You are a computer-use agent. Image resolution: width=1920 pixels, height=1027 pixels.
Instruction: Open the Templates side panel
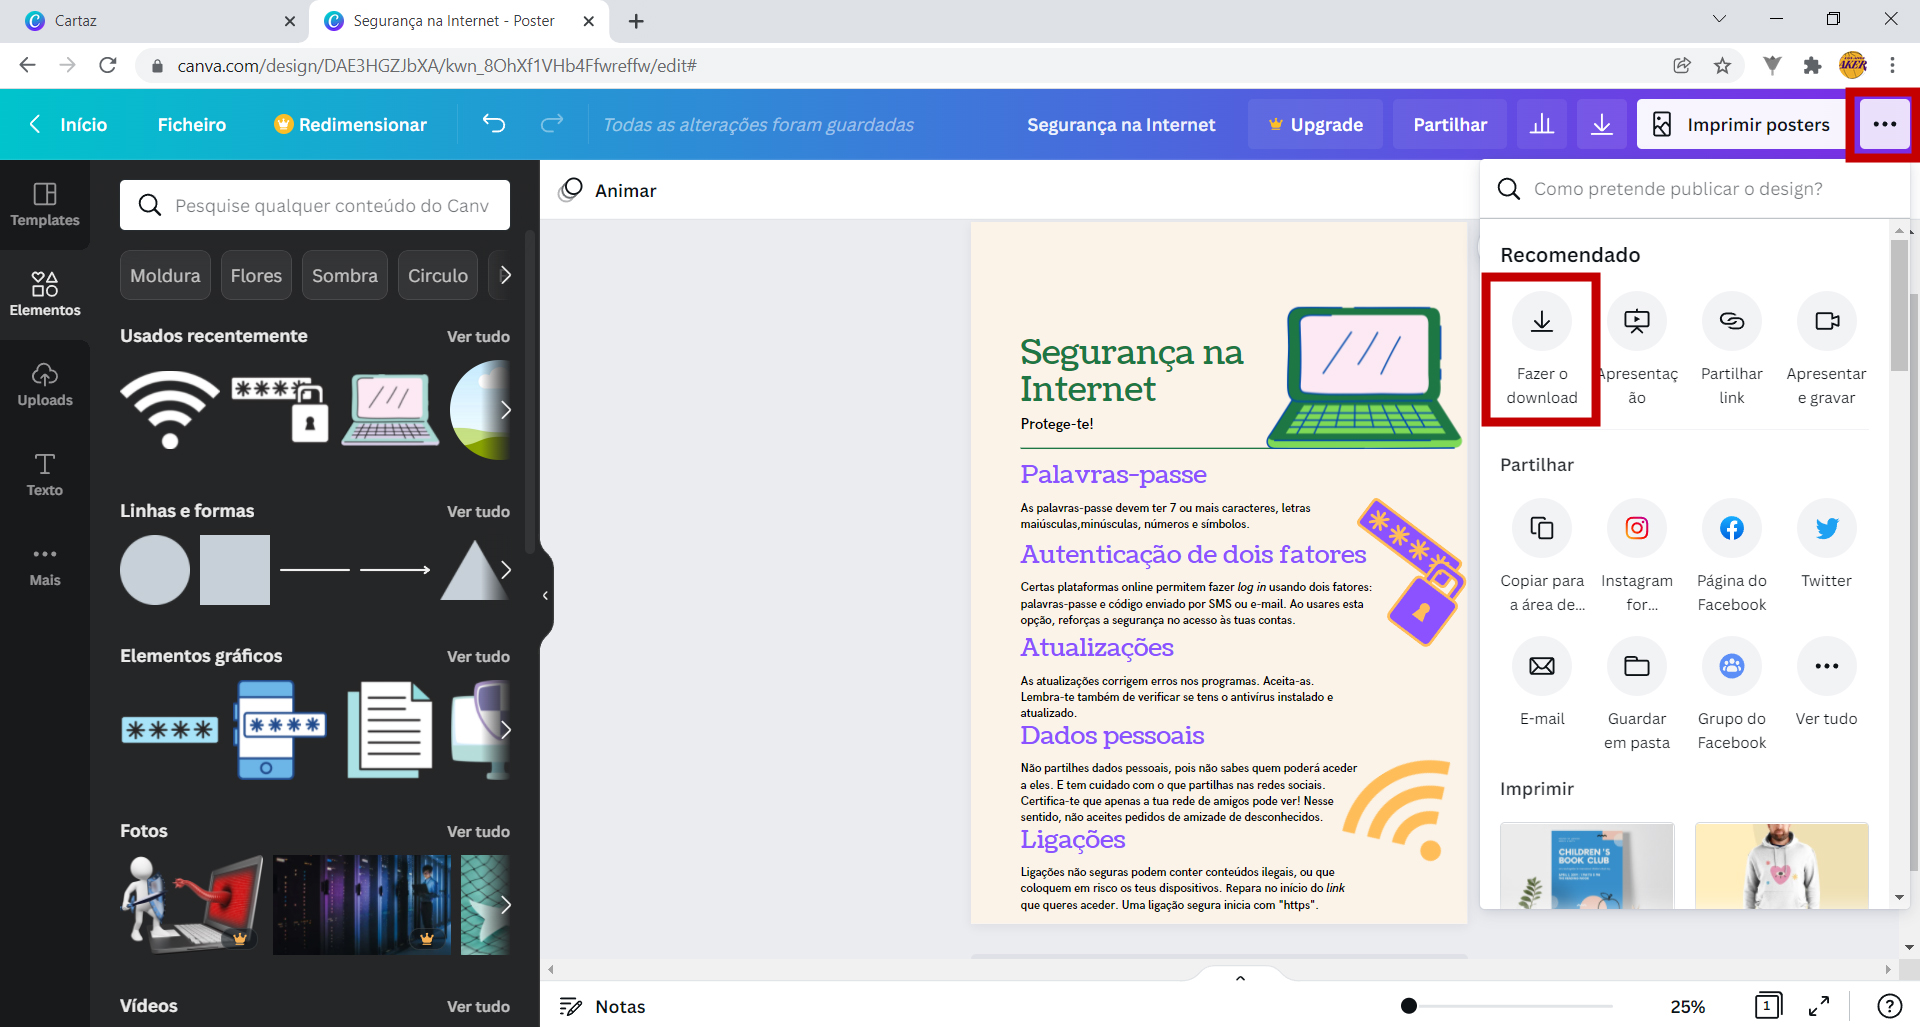(45, 205)
